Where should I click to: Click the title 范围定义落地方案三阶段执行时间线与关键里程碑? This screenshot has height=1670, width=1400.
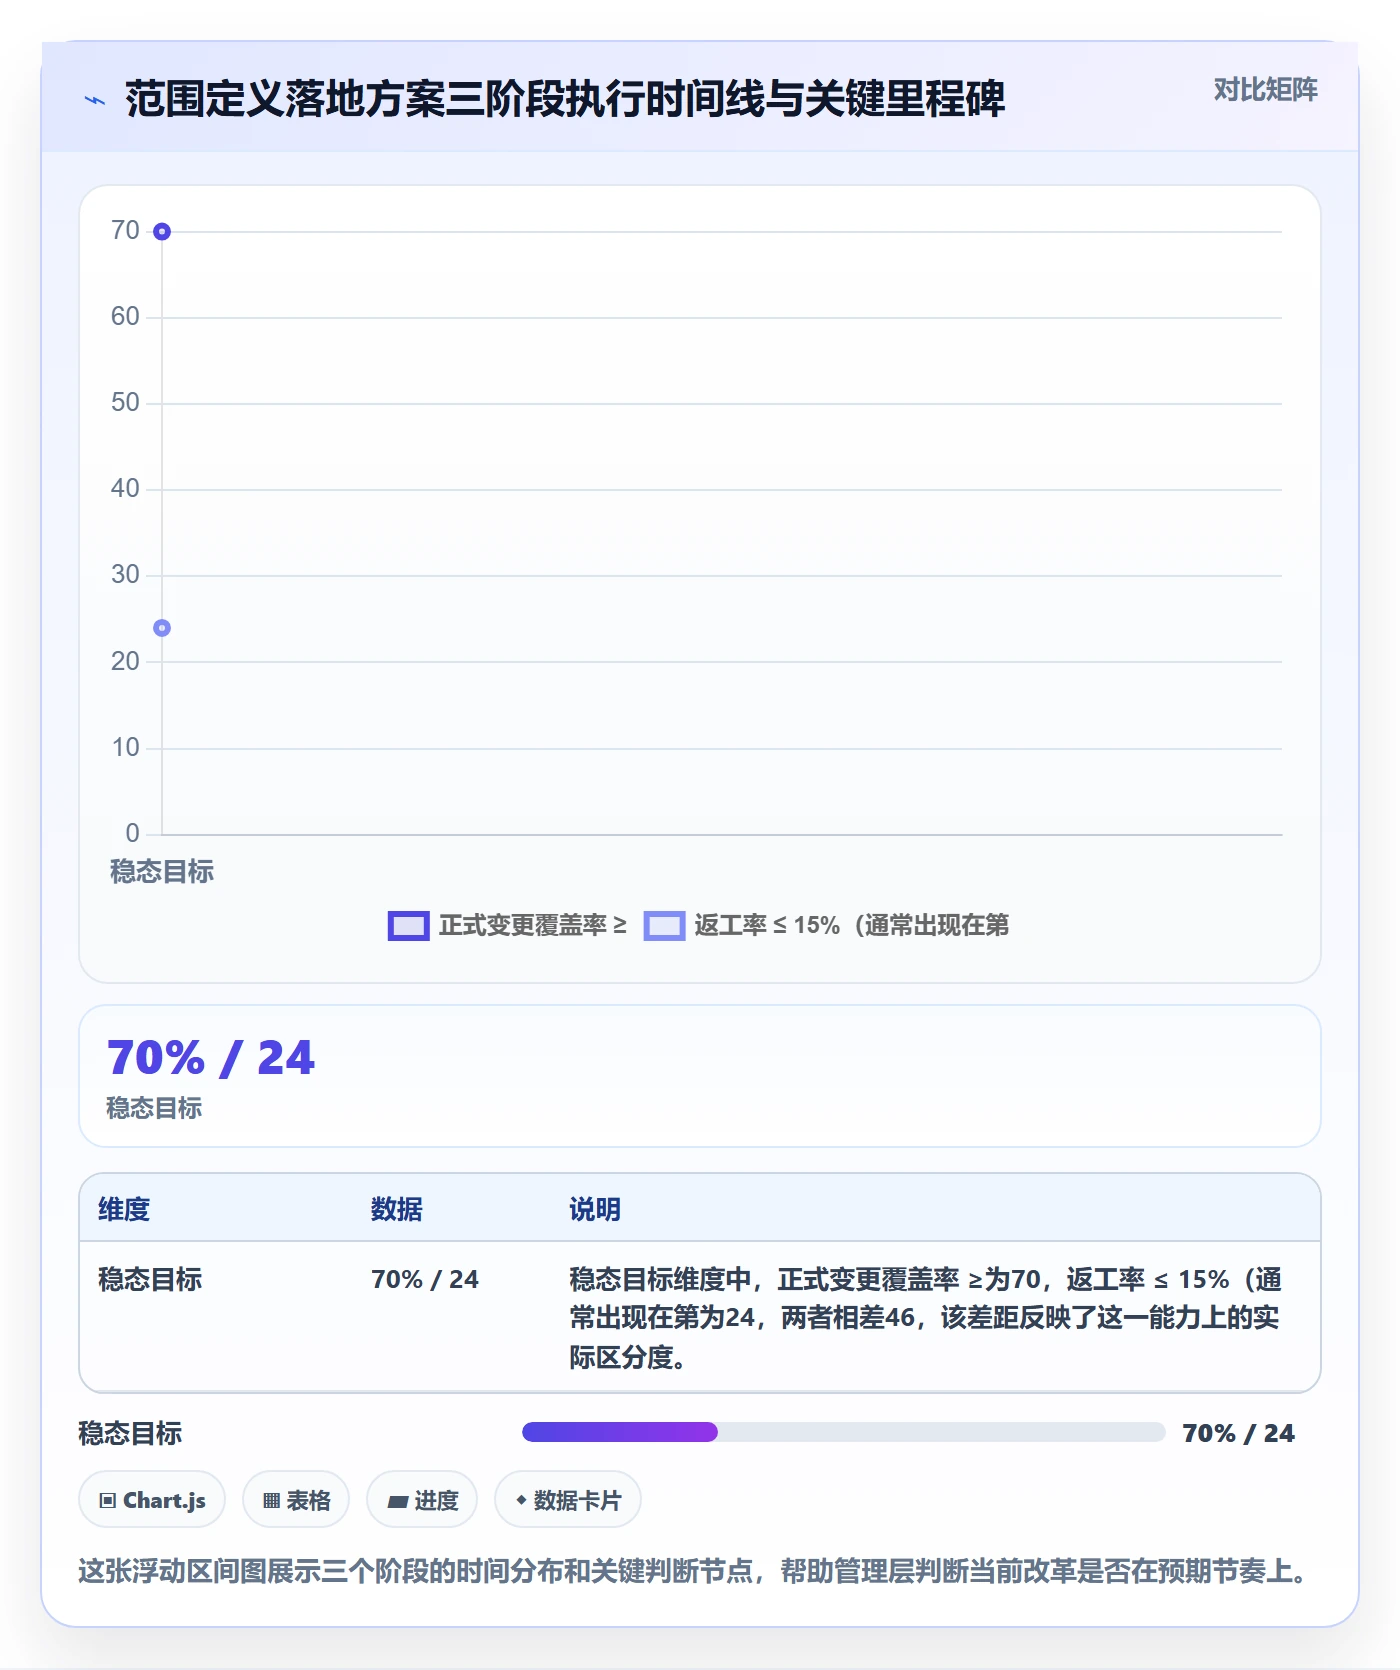pos(565,99)
